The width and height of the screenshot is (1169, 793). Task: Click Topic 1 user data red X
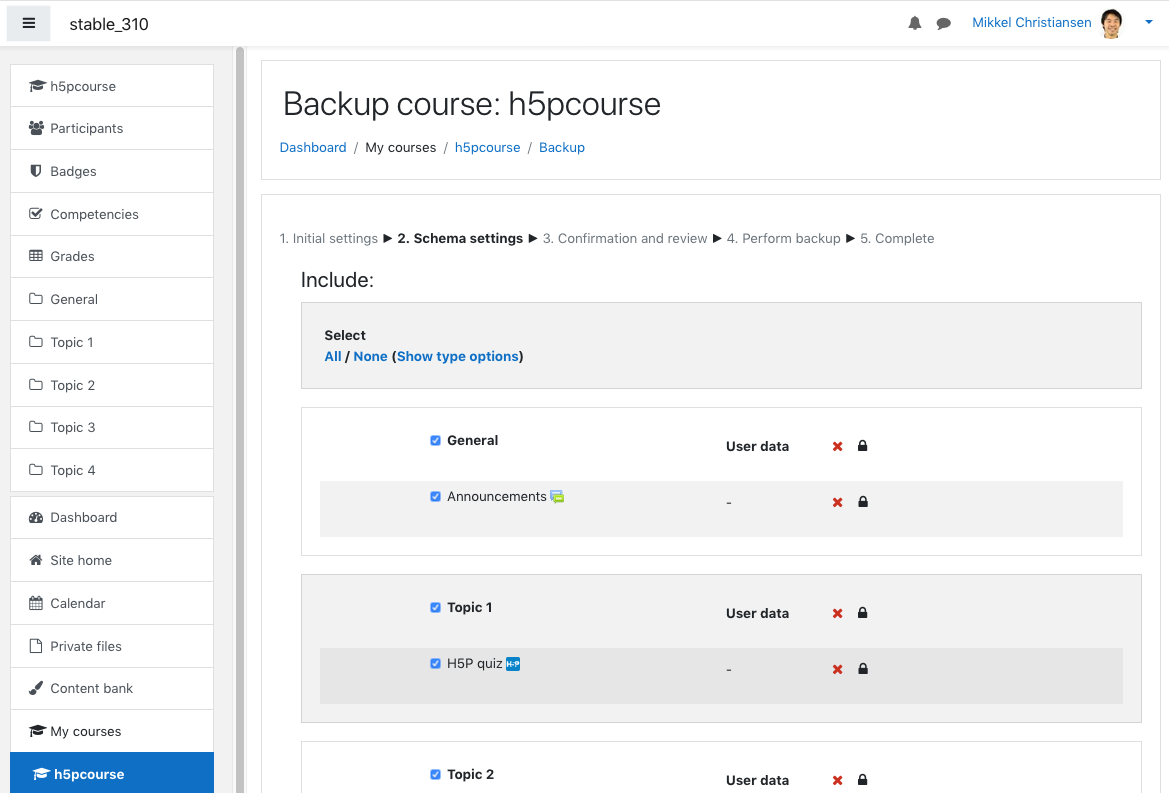[837, 613]
